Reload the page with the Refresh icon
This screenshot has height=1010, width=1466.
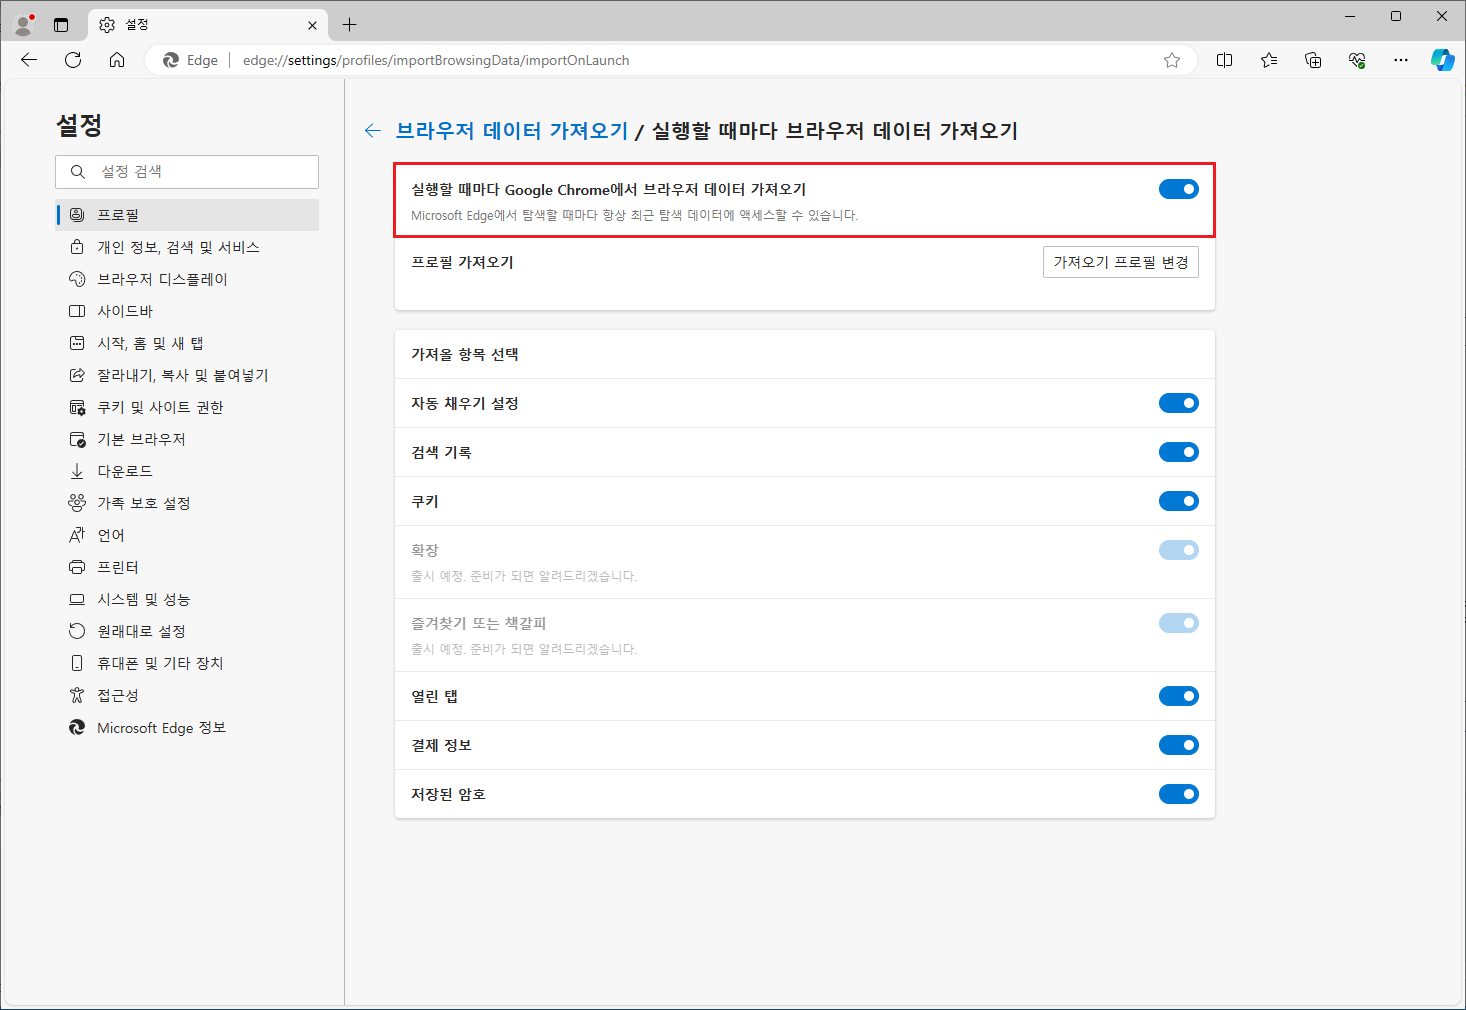pyautogui.click(x=73, y=60)
